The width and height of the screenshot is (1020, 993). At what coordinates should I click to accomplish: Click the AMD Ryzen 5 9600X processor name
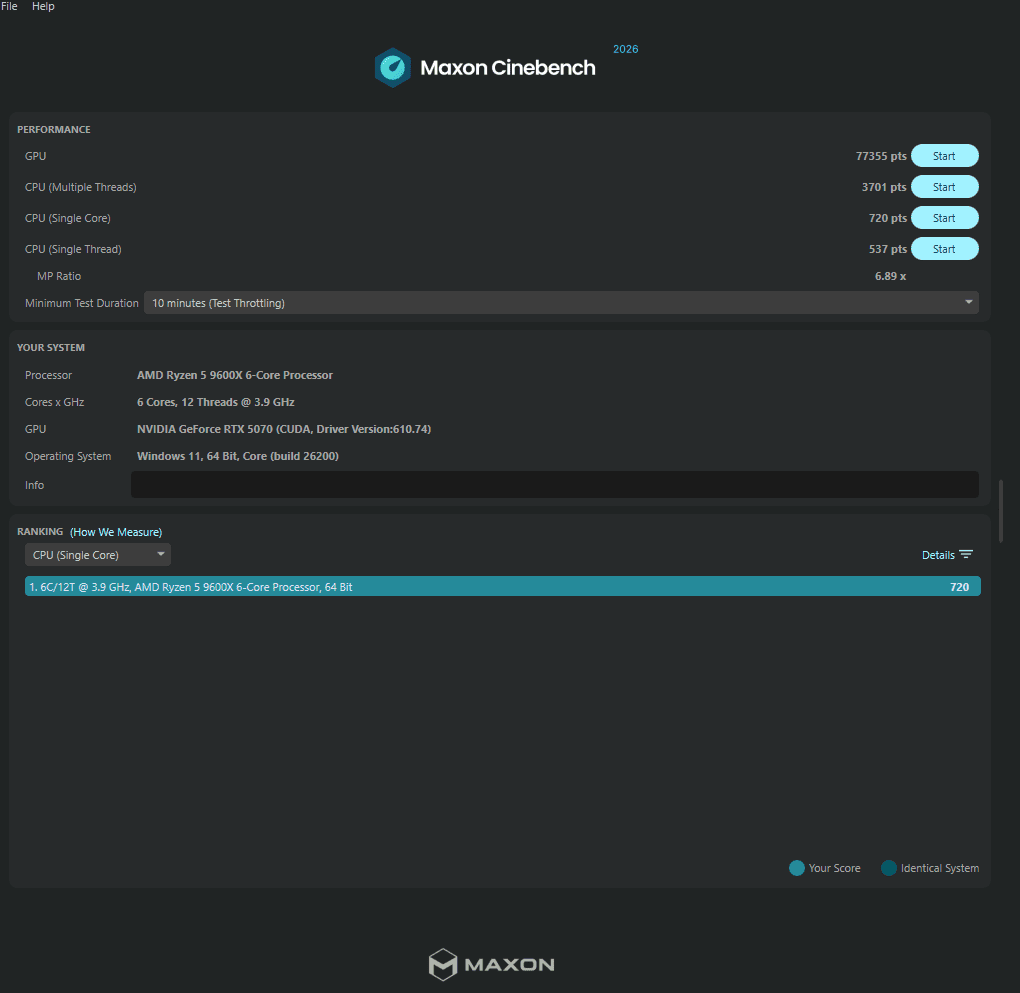click(x=234, y=375)
